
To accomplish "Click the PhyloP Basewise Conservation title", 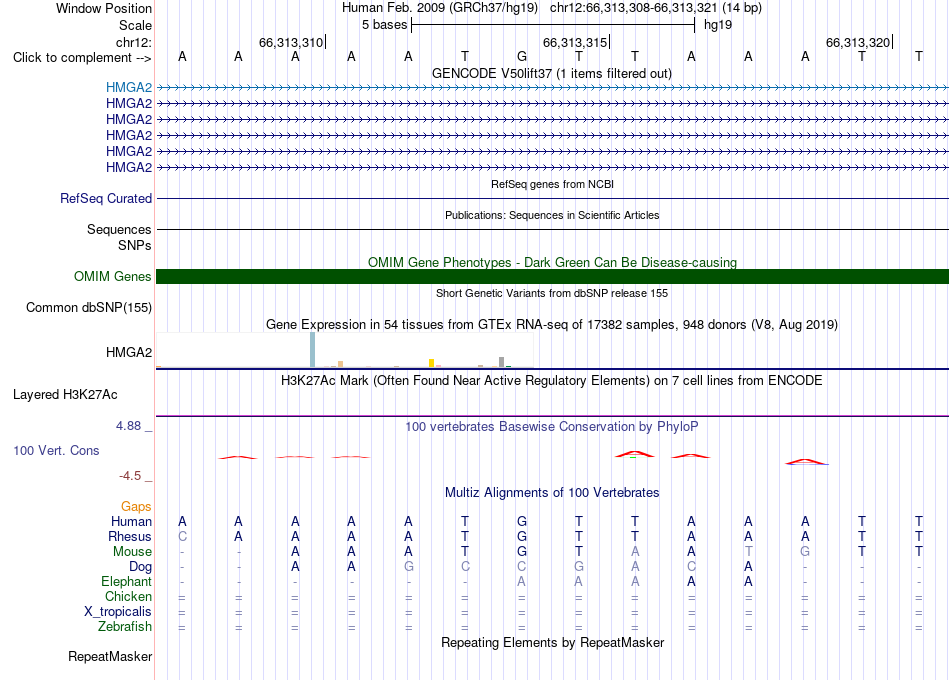I will point(552,427).
